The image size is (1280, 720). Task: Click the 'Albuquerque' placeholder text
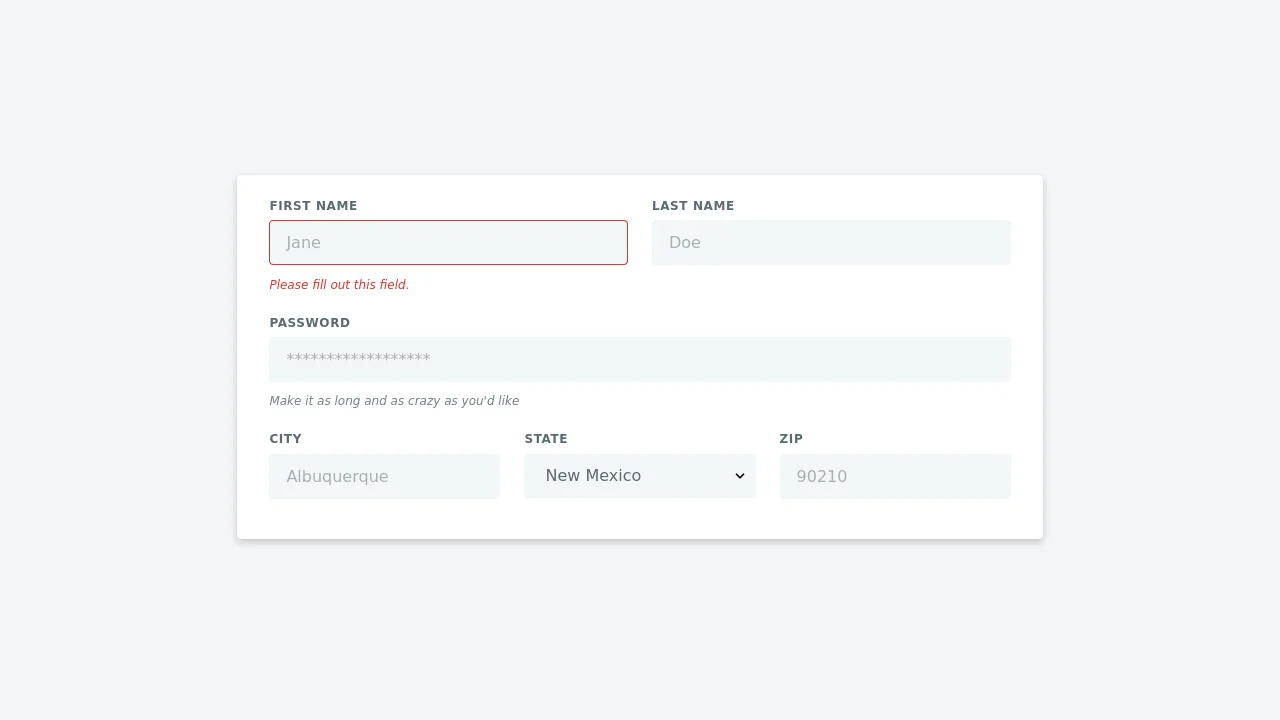tap(337, 477)
